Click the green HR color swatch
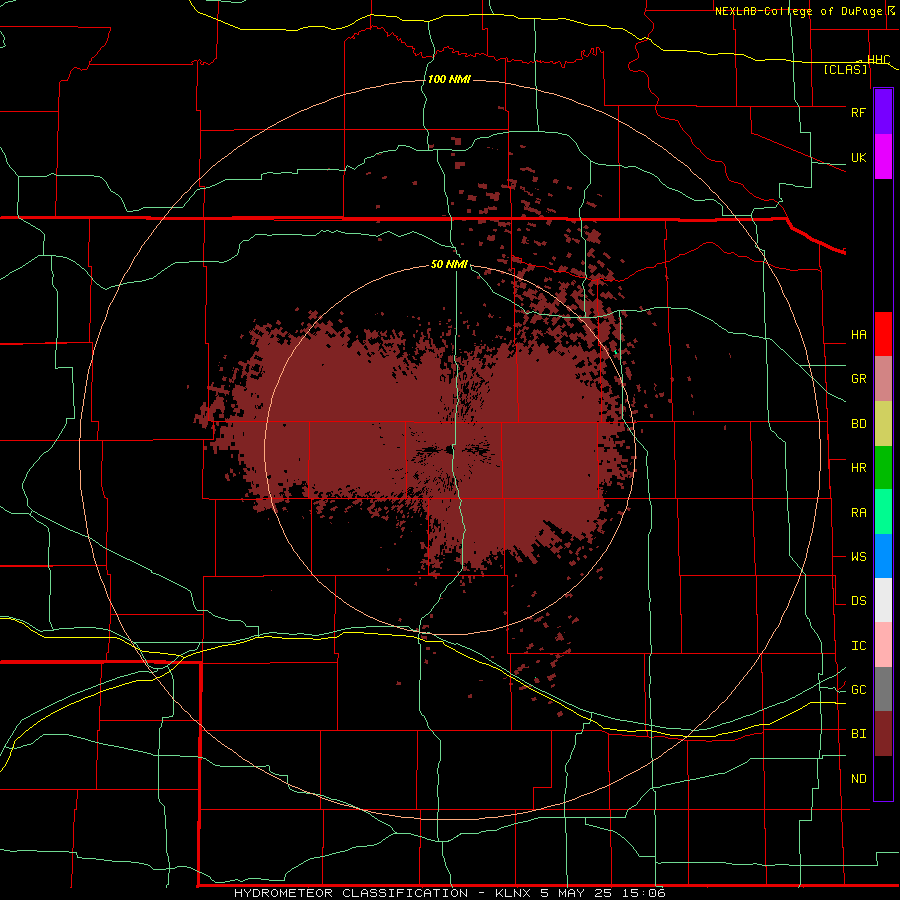900x900 pixels. click(883, 467)
